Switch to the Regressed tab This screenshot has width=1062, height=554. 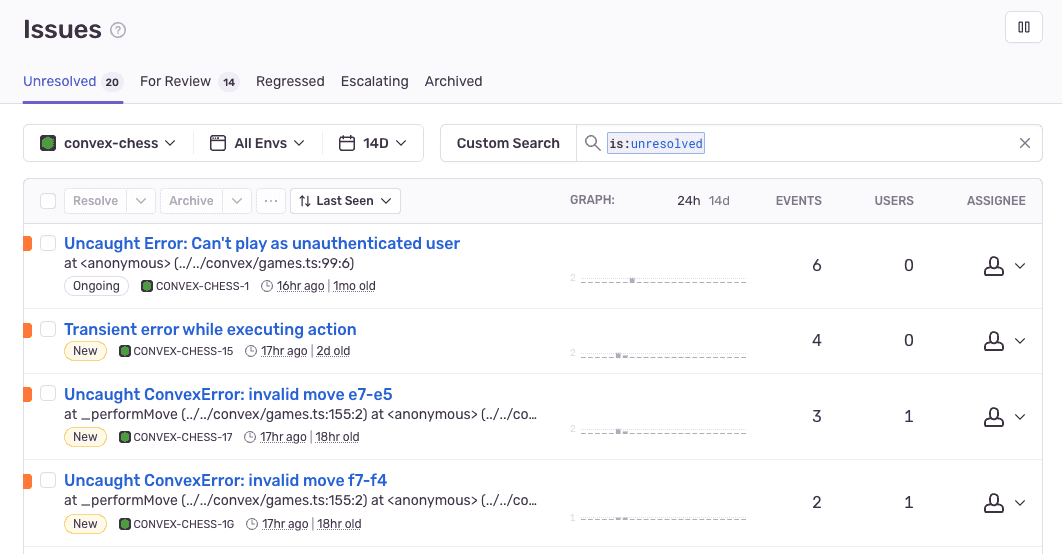[290, 82]
